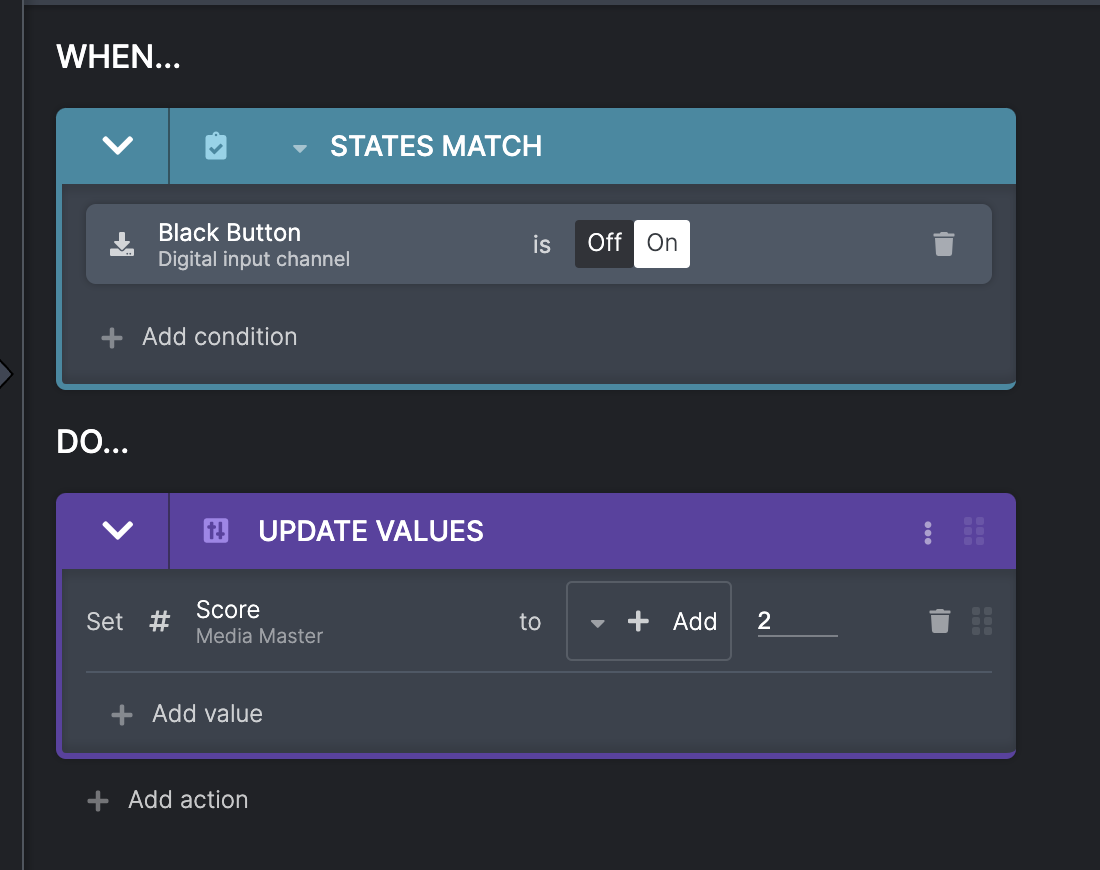Collapse the States Match block chevron
The image size is (1100, 870).
(x=117, y=145)
